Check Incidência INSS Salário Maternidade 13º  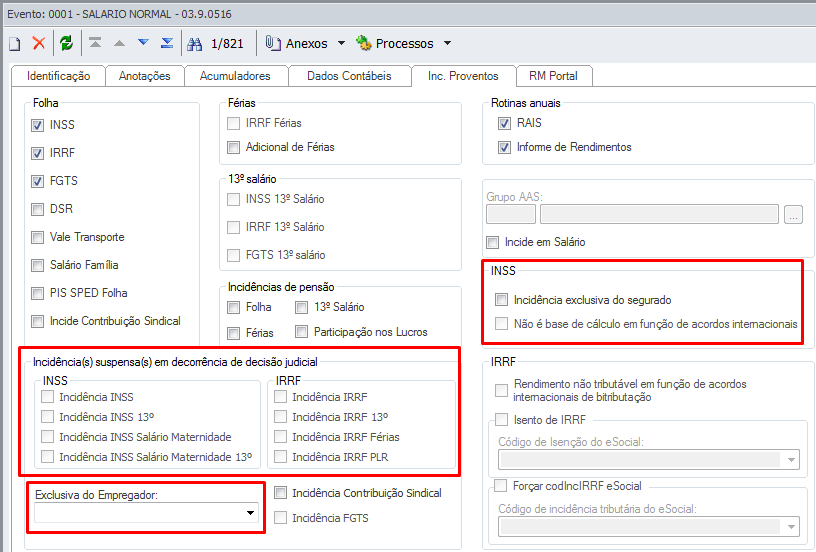47,457
